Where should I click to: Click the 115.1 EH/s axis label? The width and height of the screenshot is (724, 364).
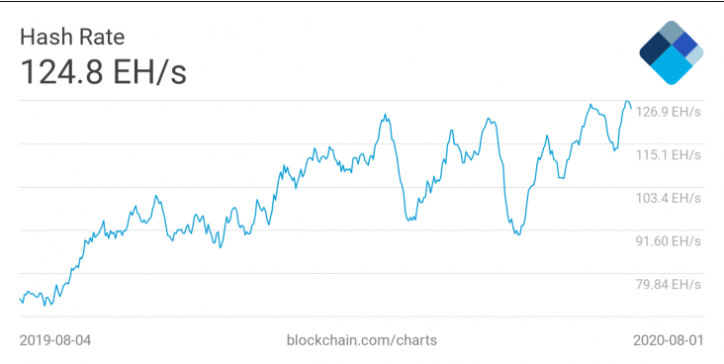click(x=669, y=155)
